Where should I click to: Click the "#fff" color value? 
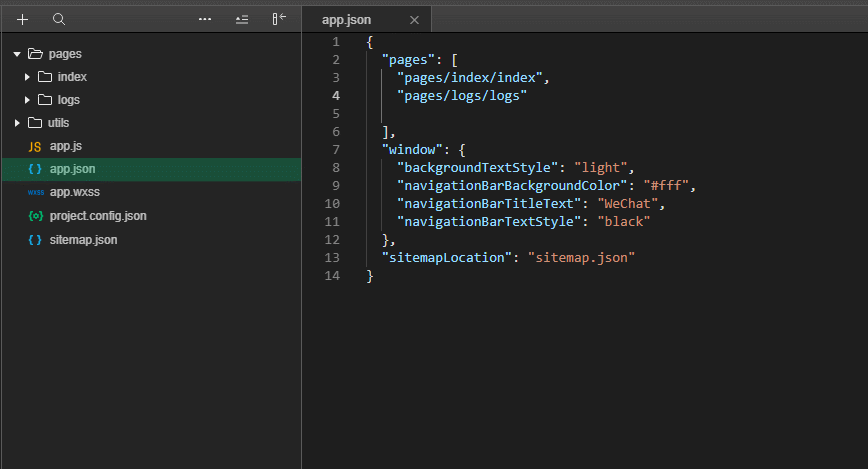point(666,185)
